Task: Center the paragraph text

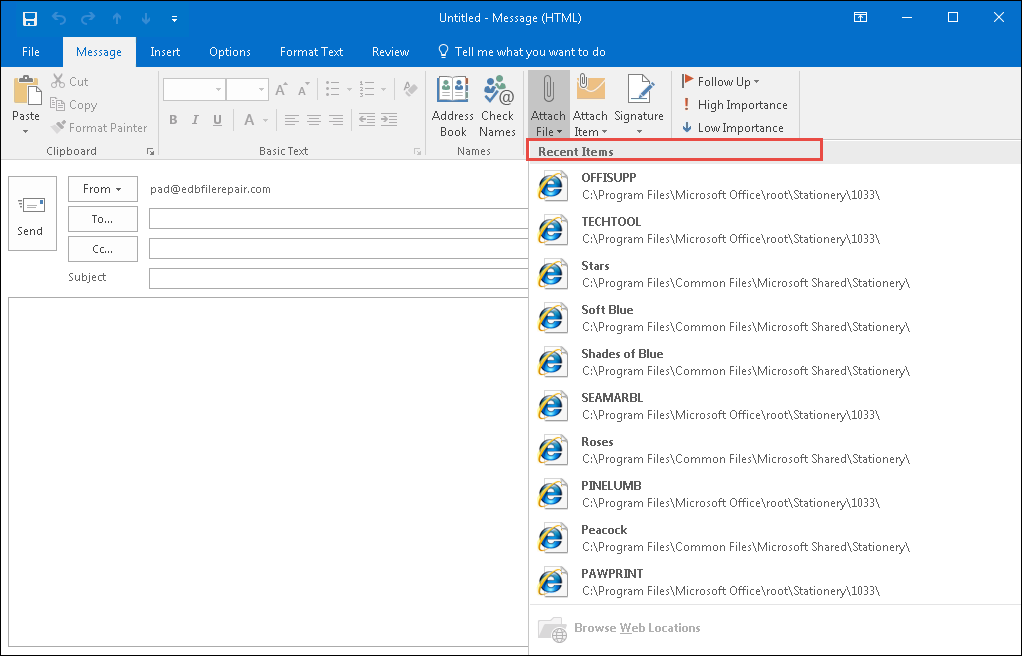Action: click(314, 120)
